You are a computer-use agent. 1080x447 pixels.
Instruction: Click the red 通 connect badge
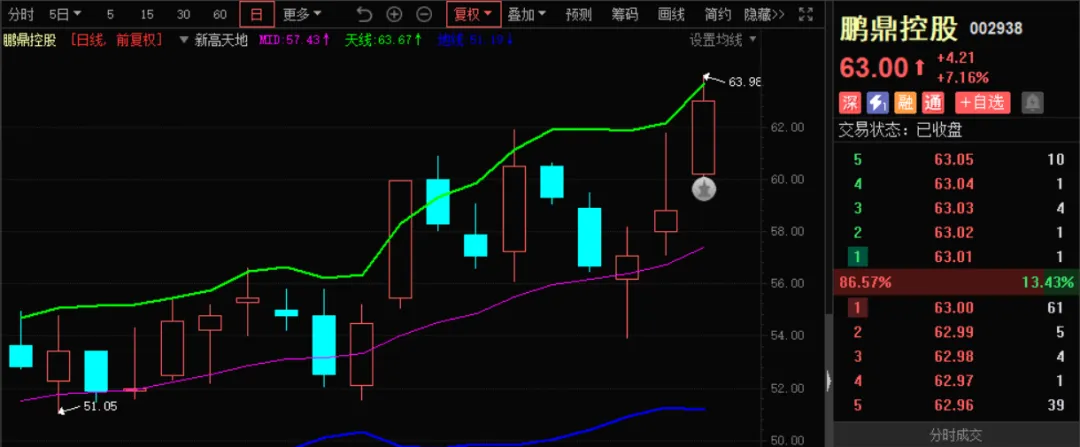tap(933, 103)
